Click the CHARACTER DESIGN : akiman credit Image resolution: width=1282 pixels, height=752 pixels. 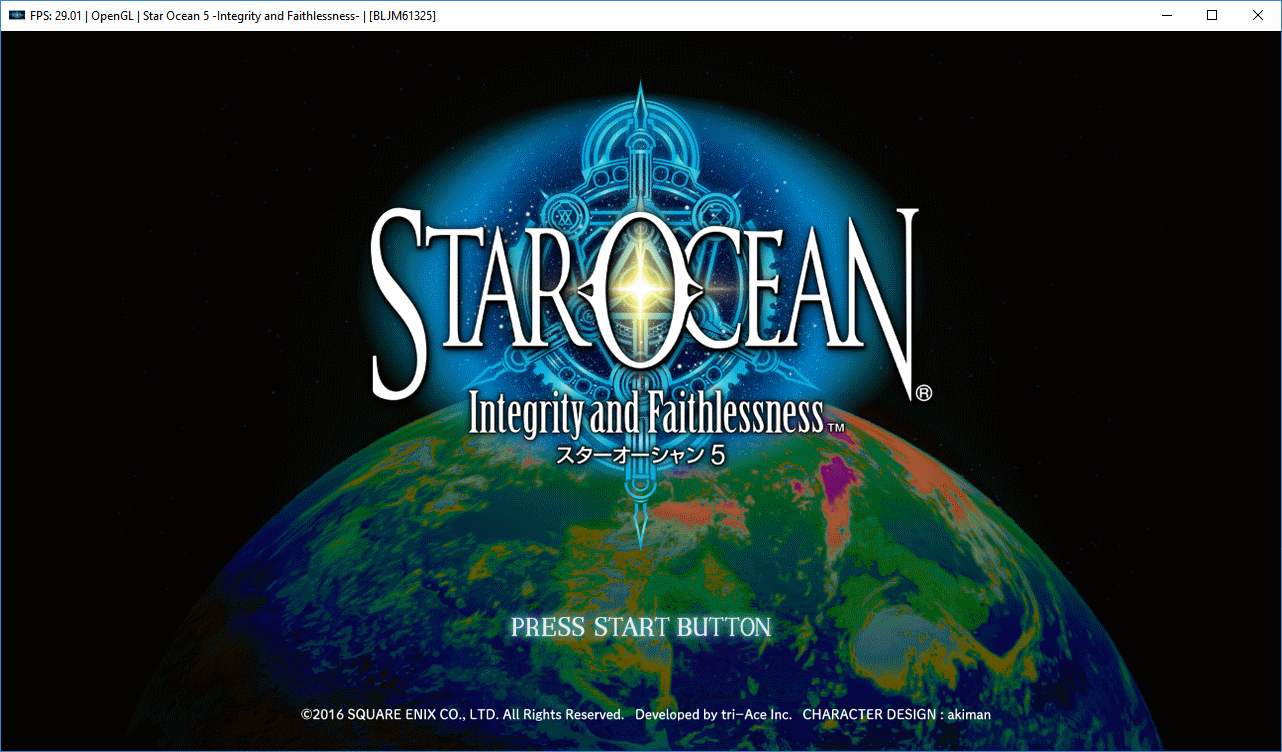coord(897,715)
